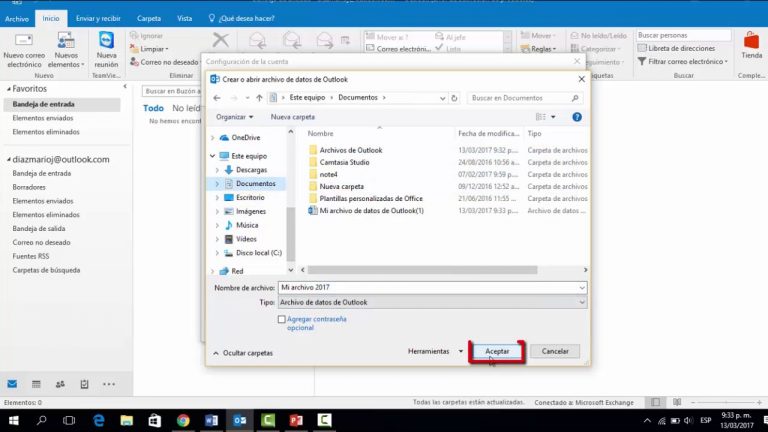Open the Windows Start menu
Viewport: 768px width, 432px height.
(14, 420)
